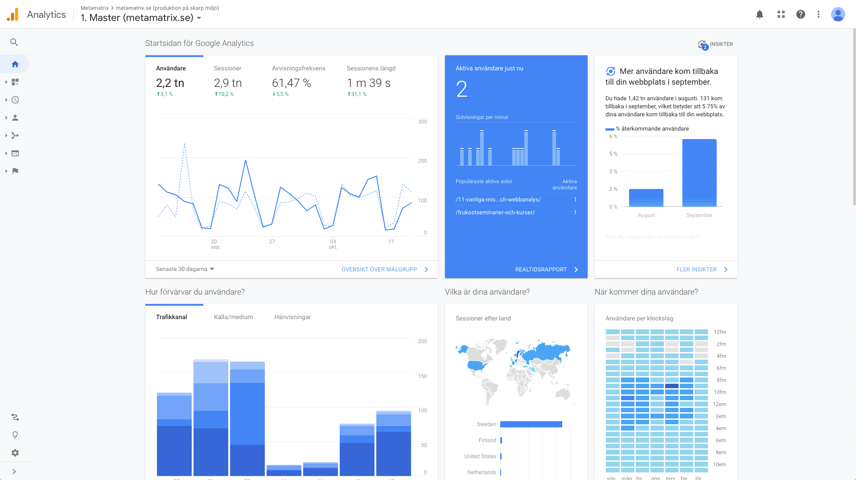The width and height of the screenshot is (856, 480).
Task: Click the search icon in the sidebar
Action: [x=14, y=42]
